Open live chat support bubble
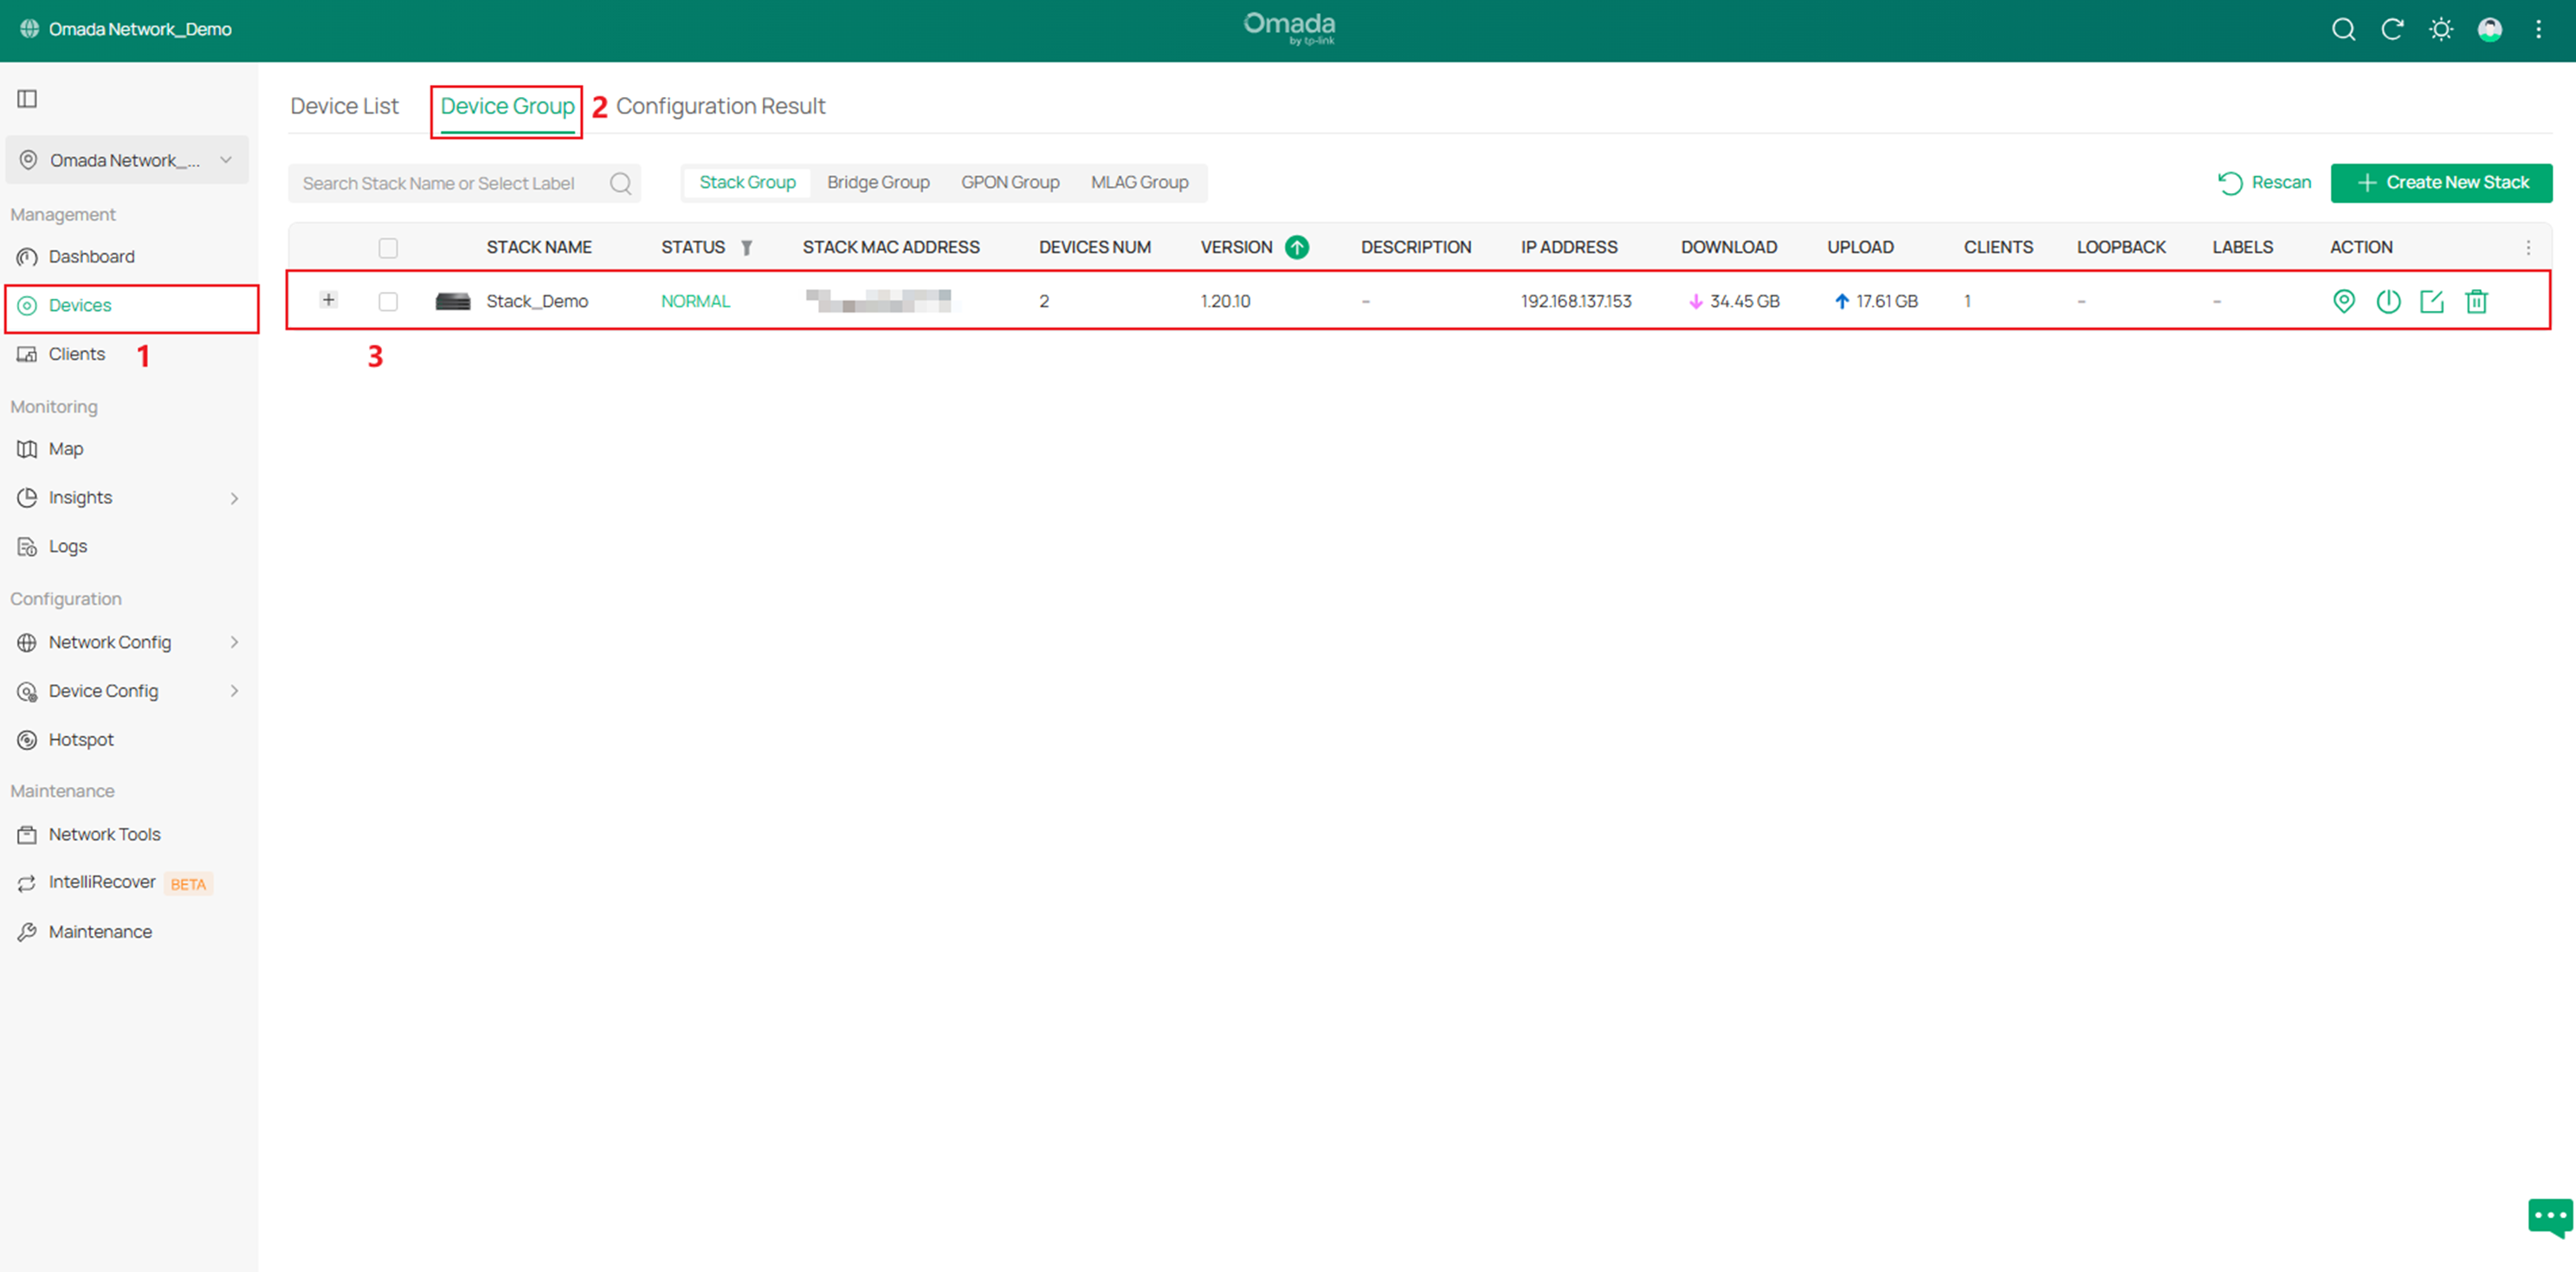This screenshot has width=2576, height=1272. [x=2549, y=1217]
